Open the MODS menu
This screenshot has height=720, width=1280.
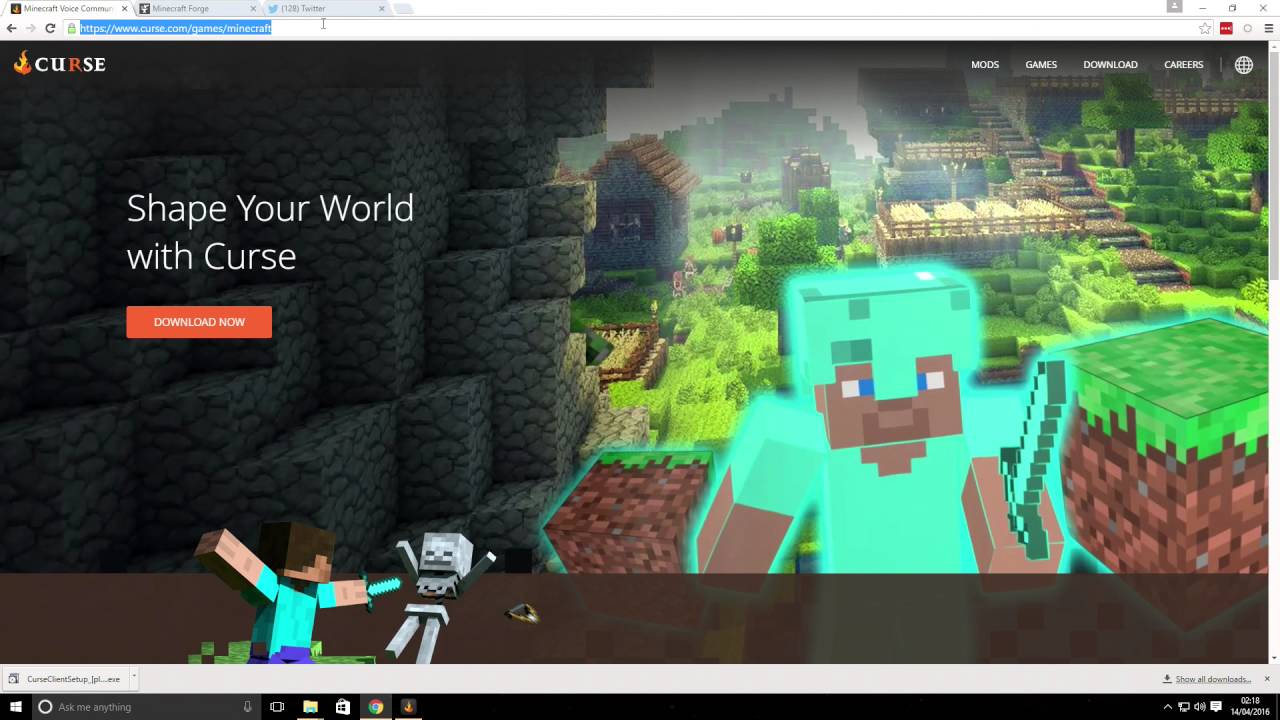click(985, 64)
